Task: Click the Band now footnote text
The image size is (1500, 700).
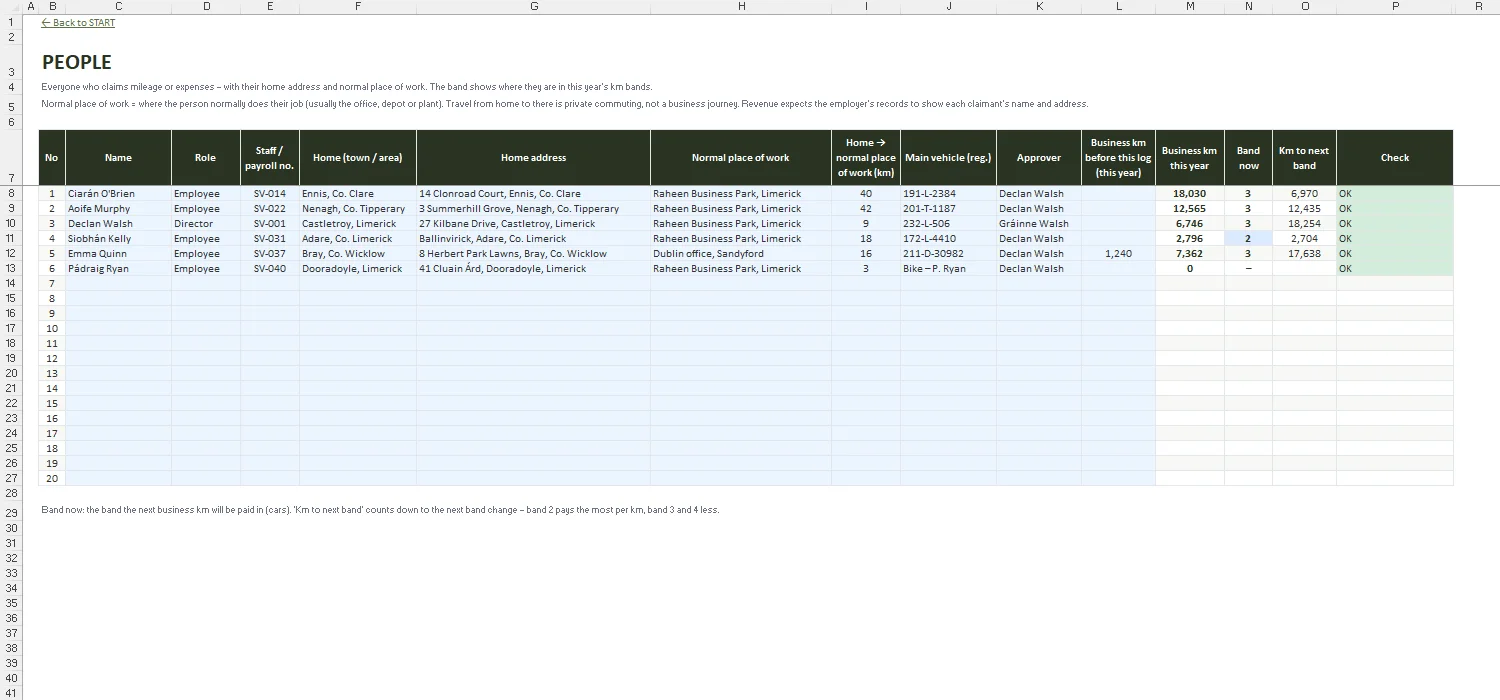Action: [x=380, y=510]
